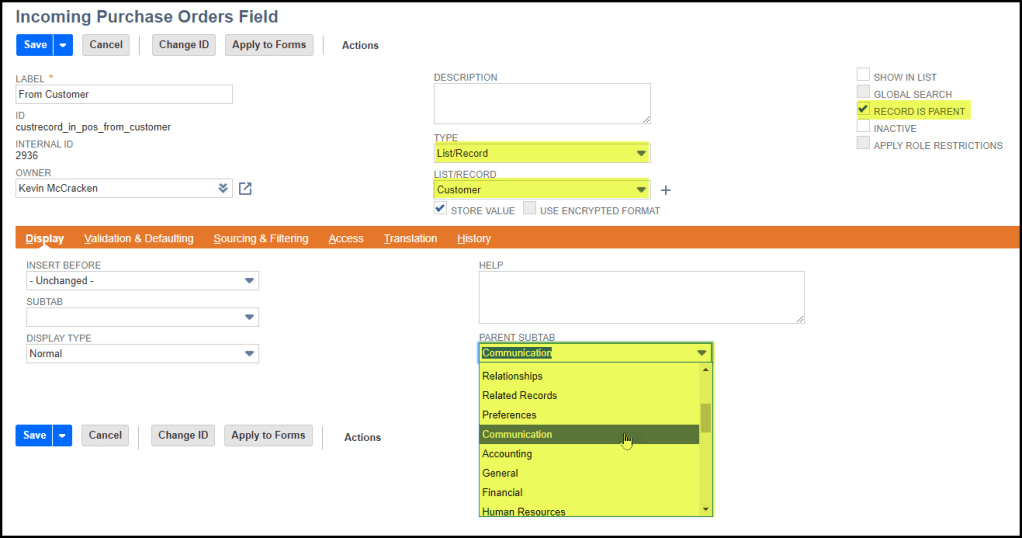Click the top Change ID button

pos(183,45)
